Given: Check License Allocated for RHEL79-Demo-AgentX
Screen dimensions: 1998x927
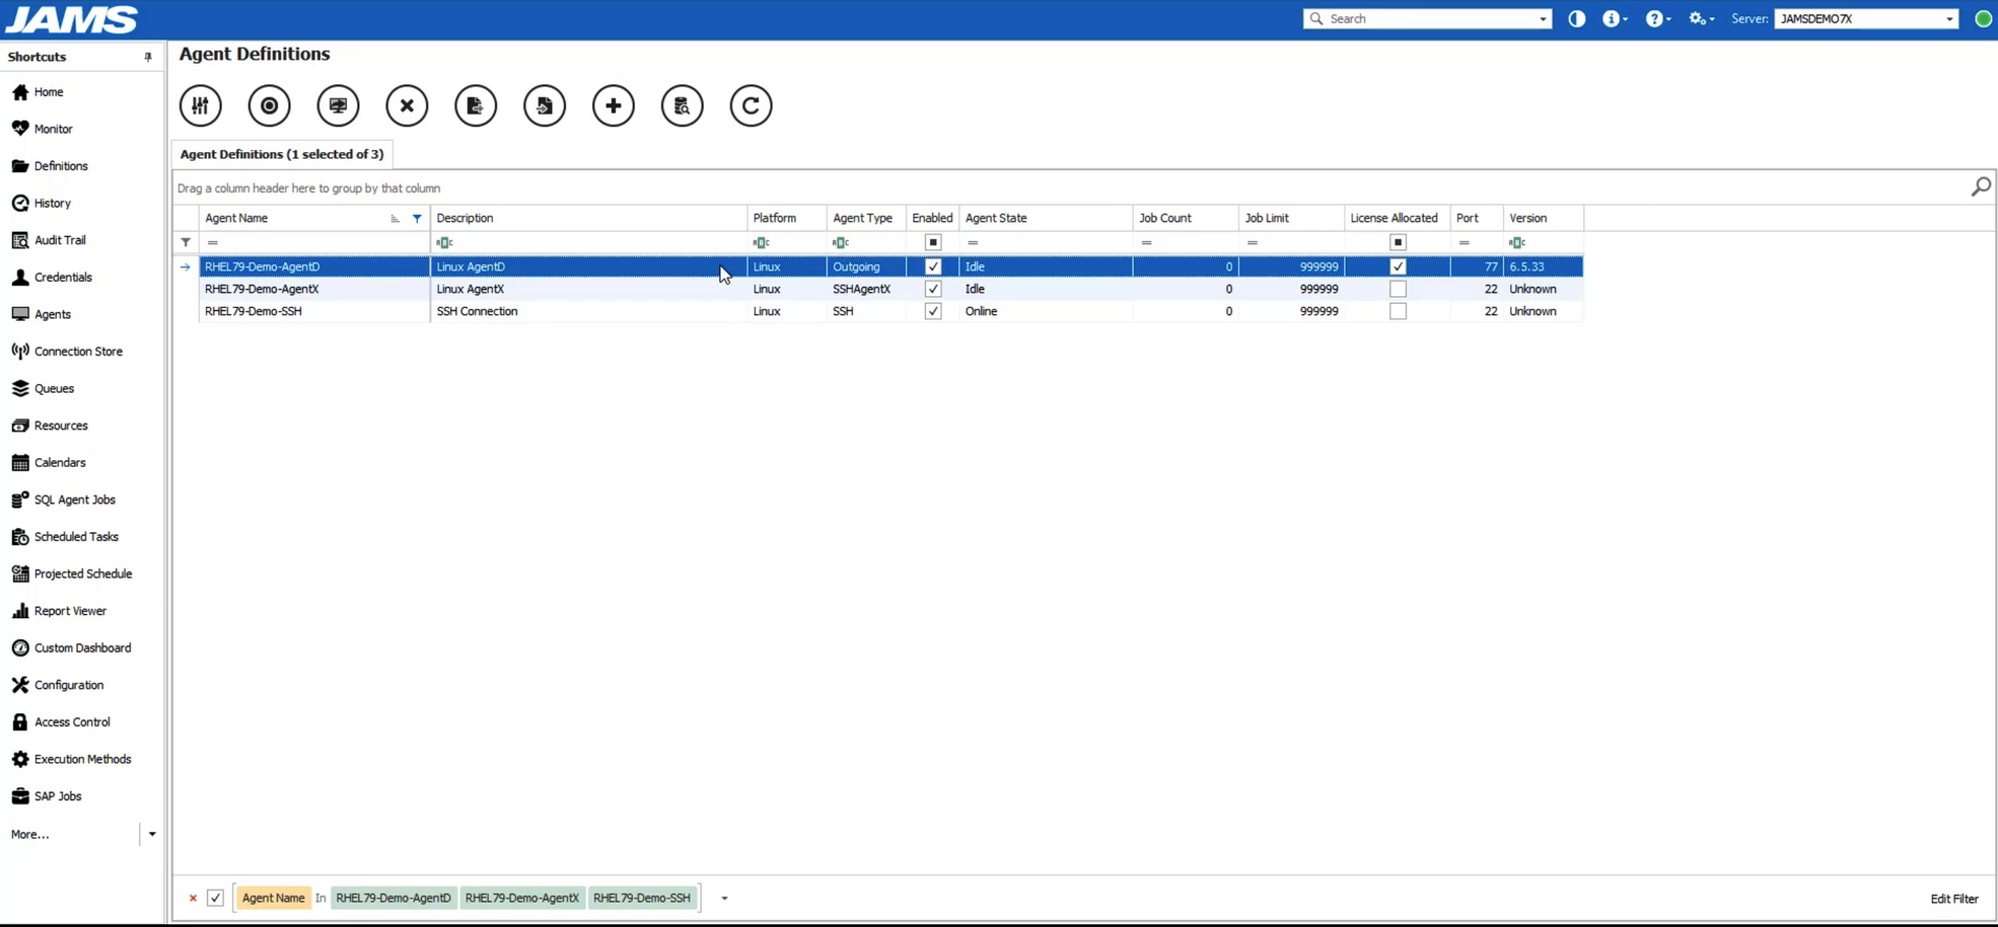Looking at the screenshot, I should click(1397, 288).
